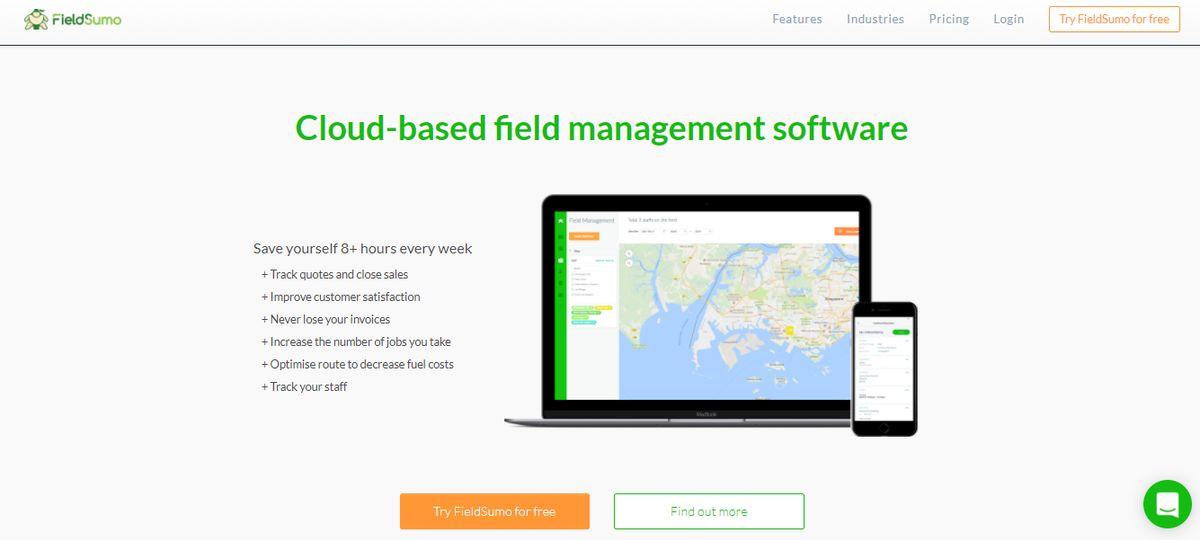Navigate to the Pricing page
1200x540 pixels.
pyautogui.click(x=948, y=19)
